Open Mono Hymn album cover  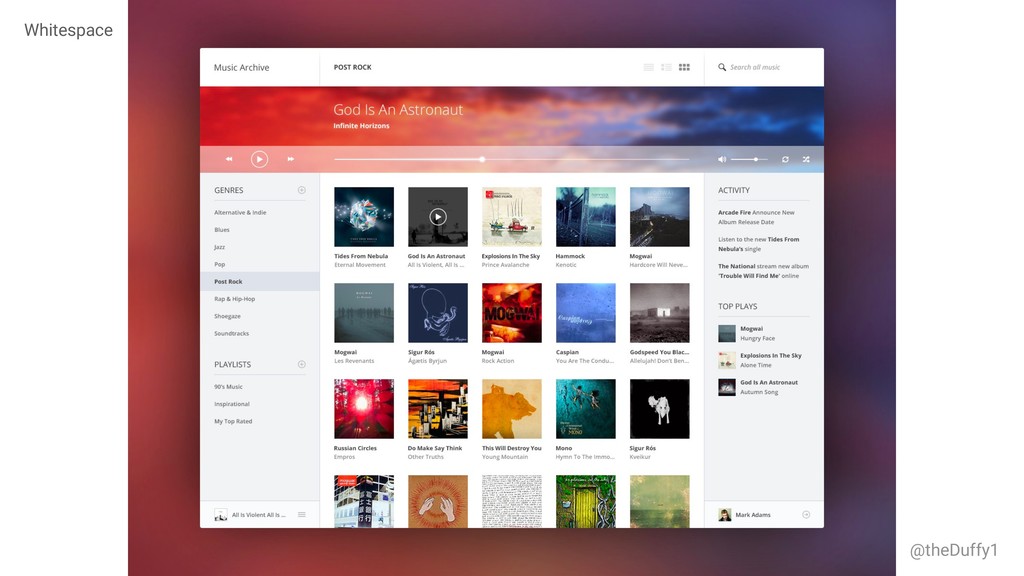tap(586, 409)
